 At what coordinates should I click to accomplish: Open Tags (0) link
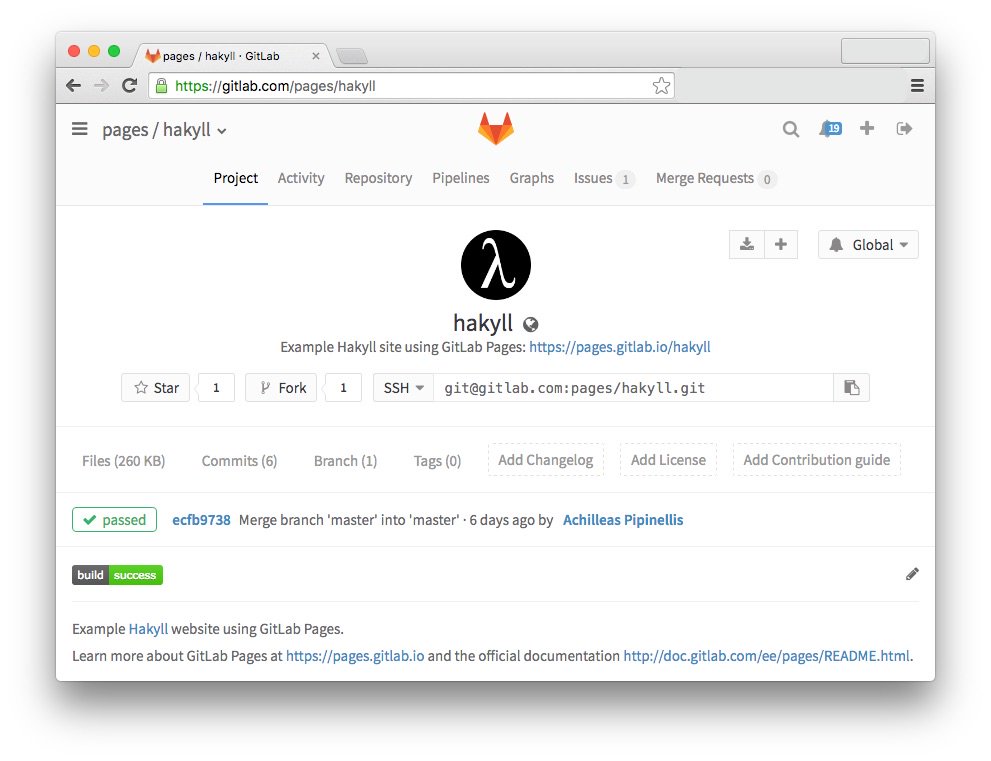[437, 461]
